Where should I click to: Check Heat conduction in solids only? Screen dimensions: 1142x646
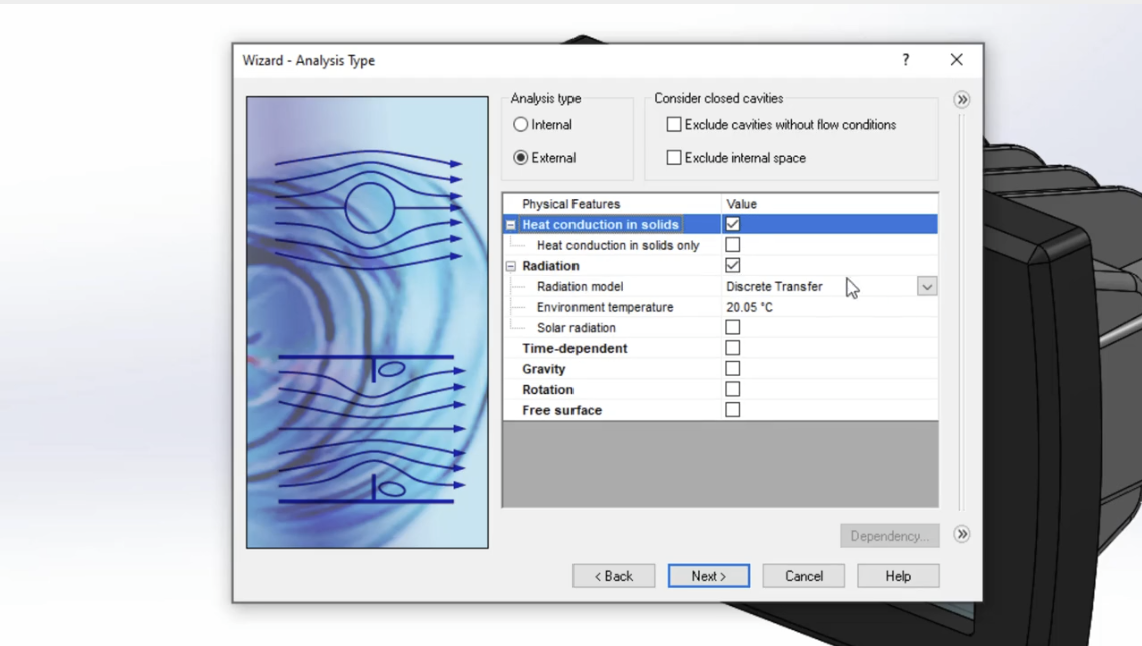[732, 245]
